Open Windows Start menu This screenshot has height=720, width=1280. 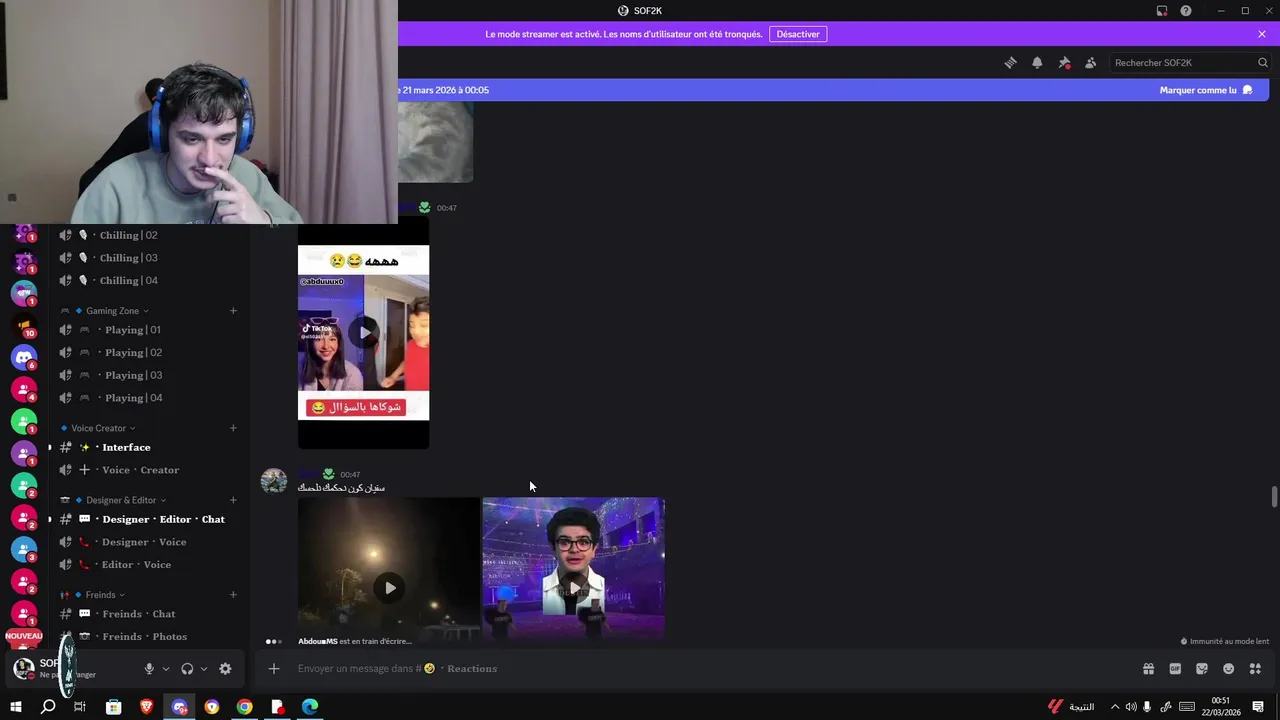pos(16,707)
